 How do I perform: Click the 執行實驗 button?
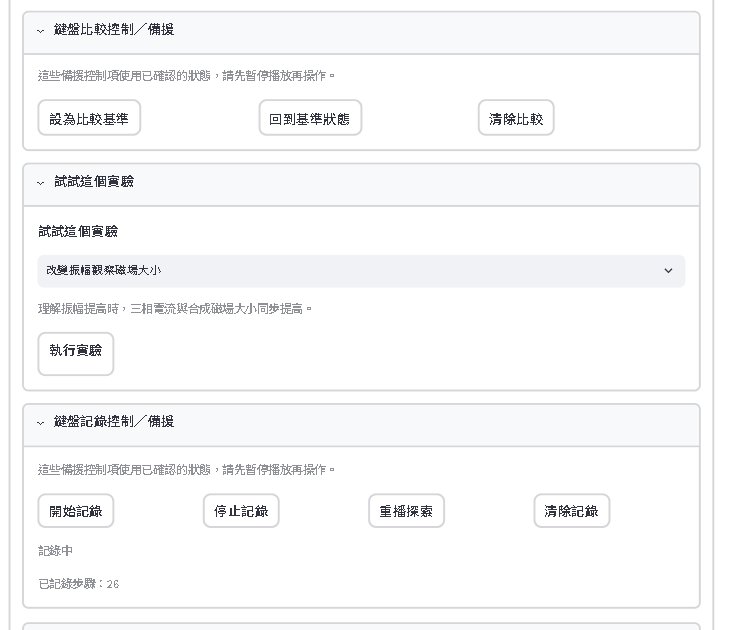[76, 354]
